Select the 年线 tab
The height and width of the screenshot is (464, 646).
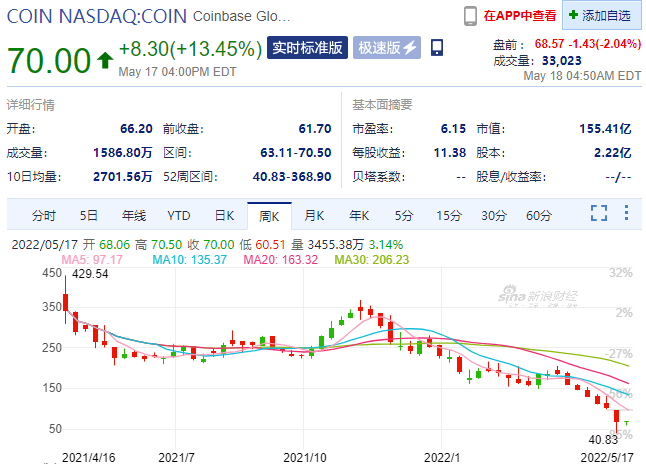pos(134,216)
